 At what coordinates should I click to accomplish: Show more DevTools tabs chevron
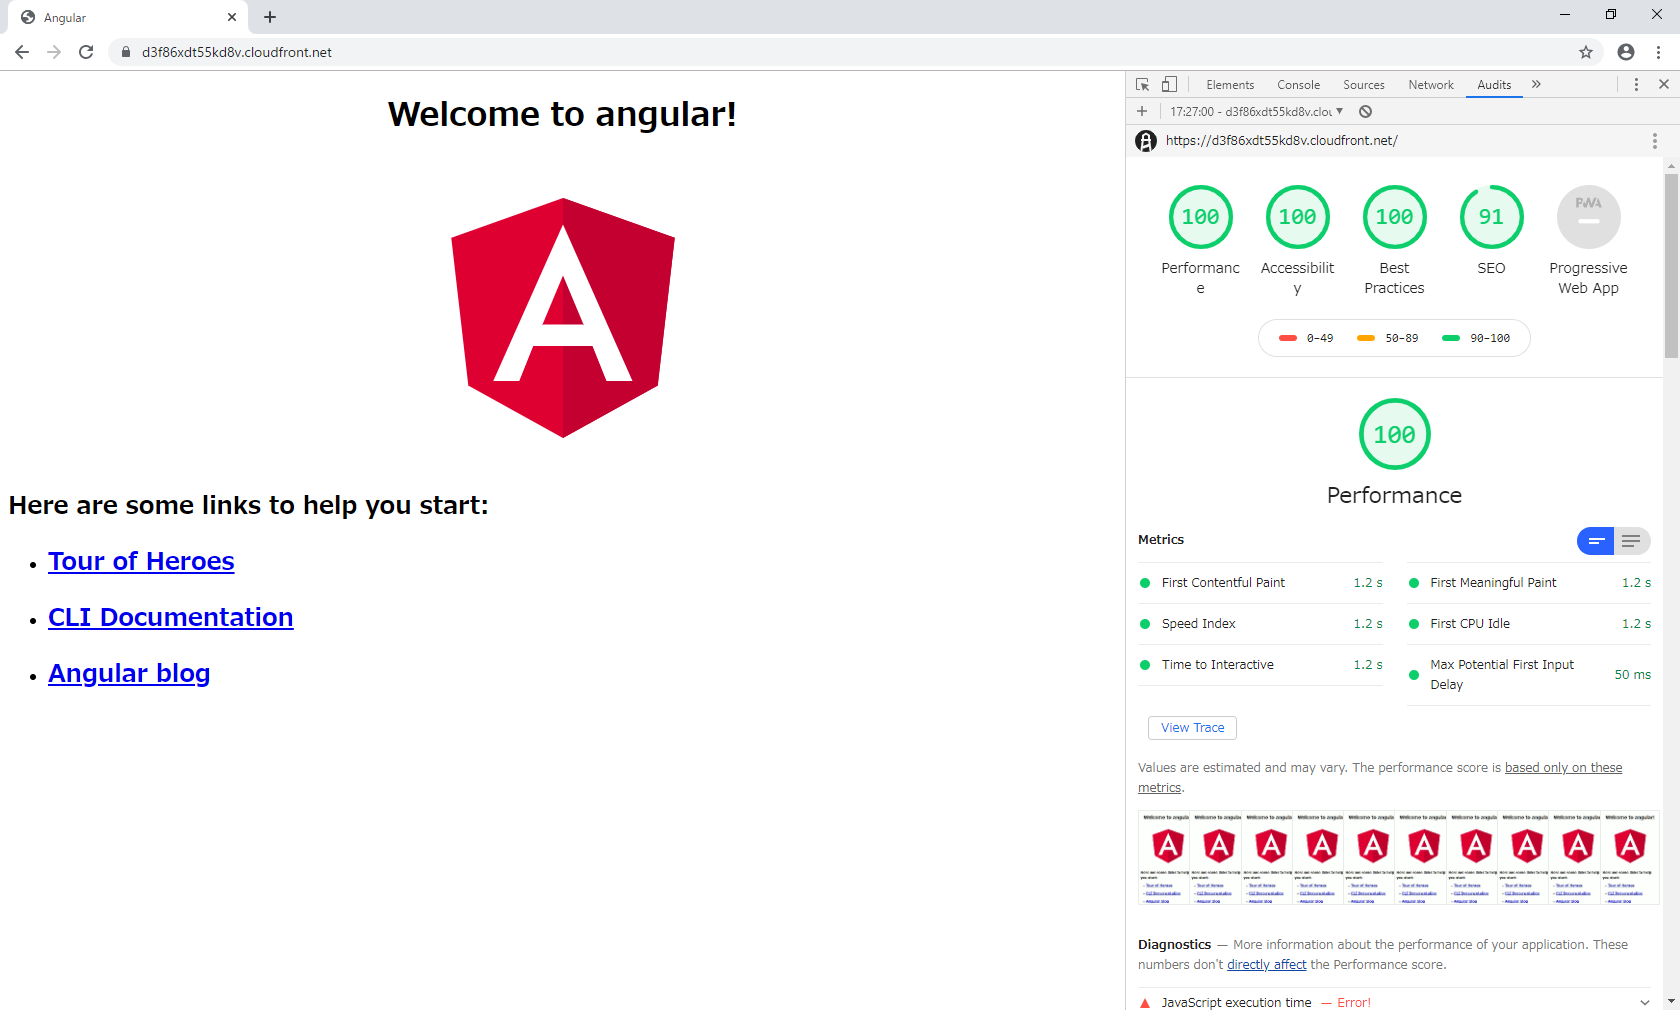point(1536,85)
